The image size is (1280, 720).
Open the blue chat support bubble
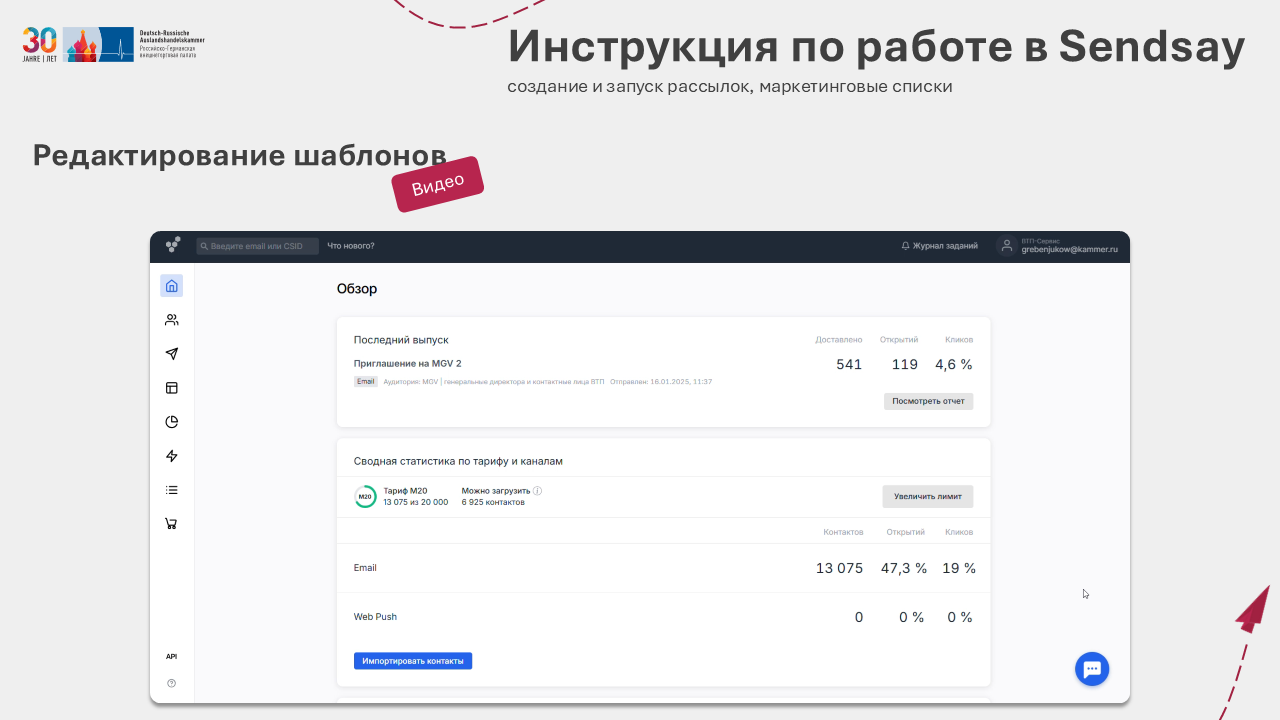pos(1092,669)
